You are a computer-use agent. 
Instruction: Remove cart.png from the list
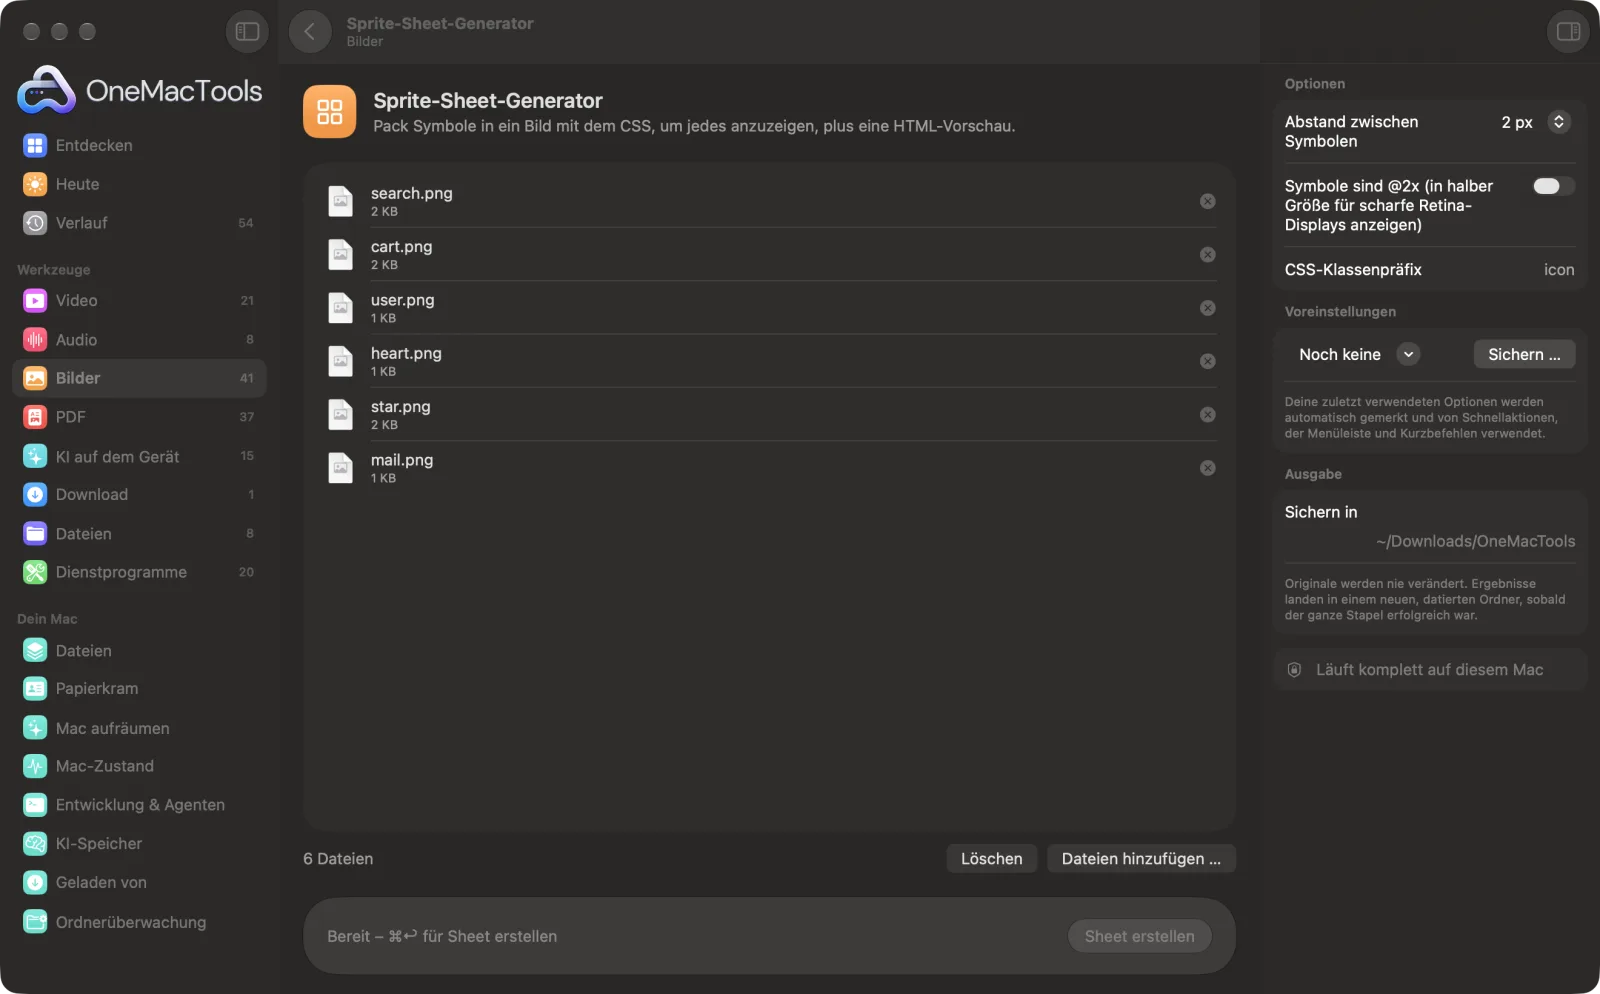(x=1208, y=255)
